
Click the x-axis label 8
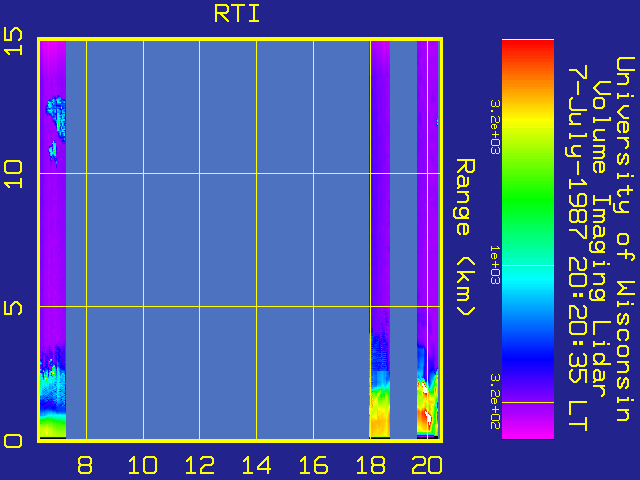85,465
